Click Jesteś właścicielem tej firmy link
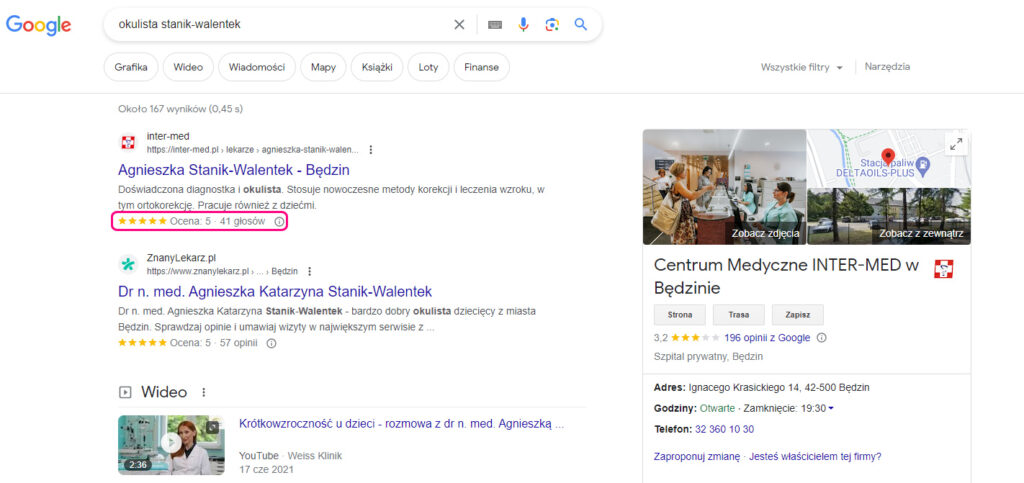Image resolution: width=1024 pixels, height=483 pixels. 816,456
